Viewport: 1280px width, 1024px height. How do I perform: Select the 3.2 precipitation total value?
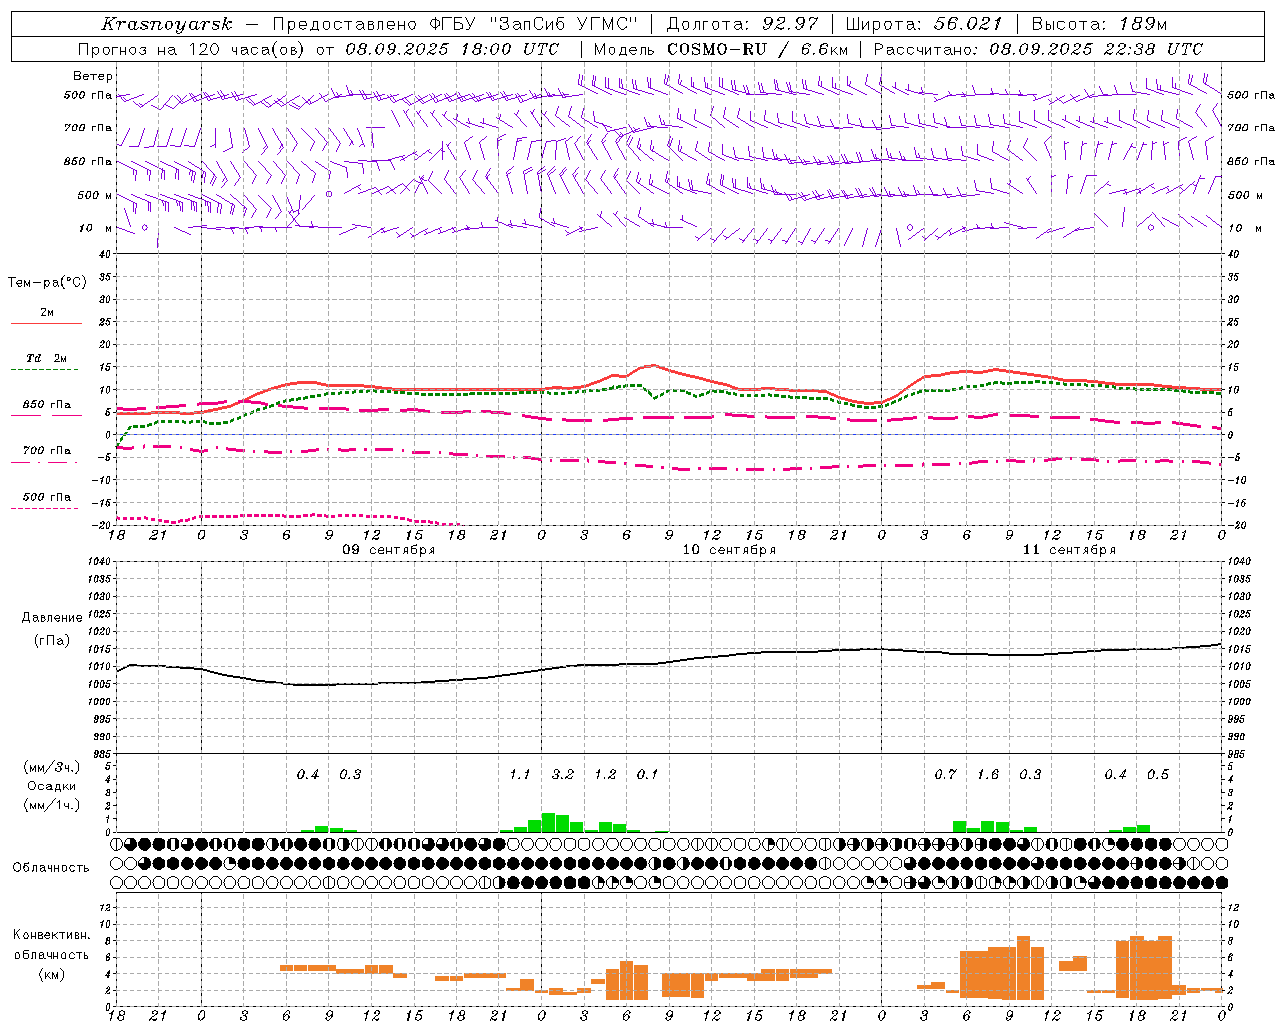[563, 775]
